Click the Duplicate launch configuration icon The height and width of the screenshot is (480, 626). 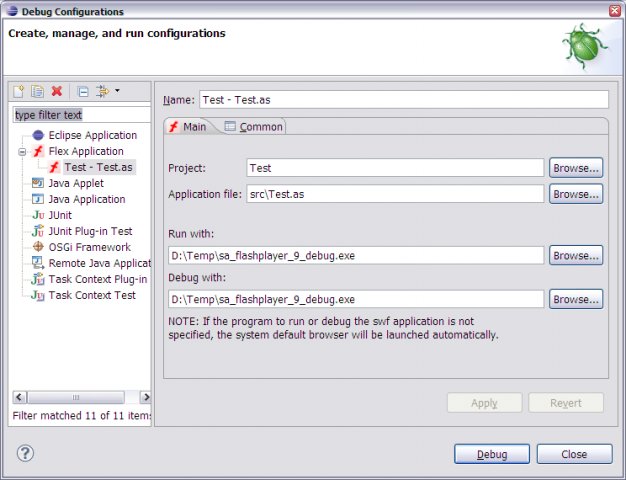(38, 91)
